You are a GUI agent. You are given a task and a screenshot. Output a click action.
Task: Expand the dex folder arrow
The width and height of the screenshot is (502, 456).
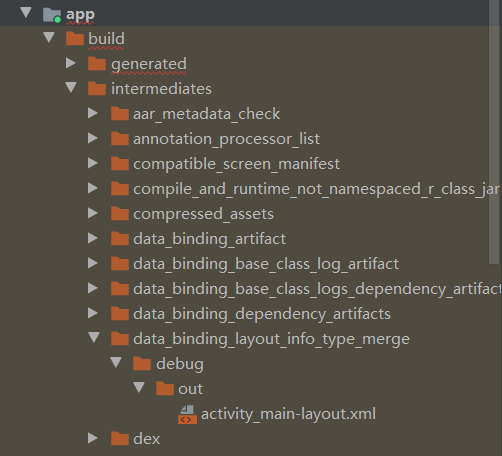click(93, 438)
